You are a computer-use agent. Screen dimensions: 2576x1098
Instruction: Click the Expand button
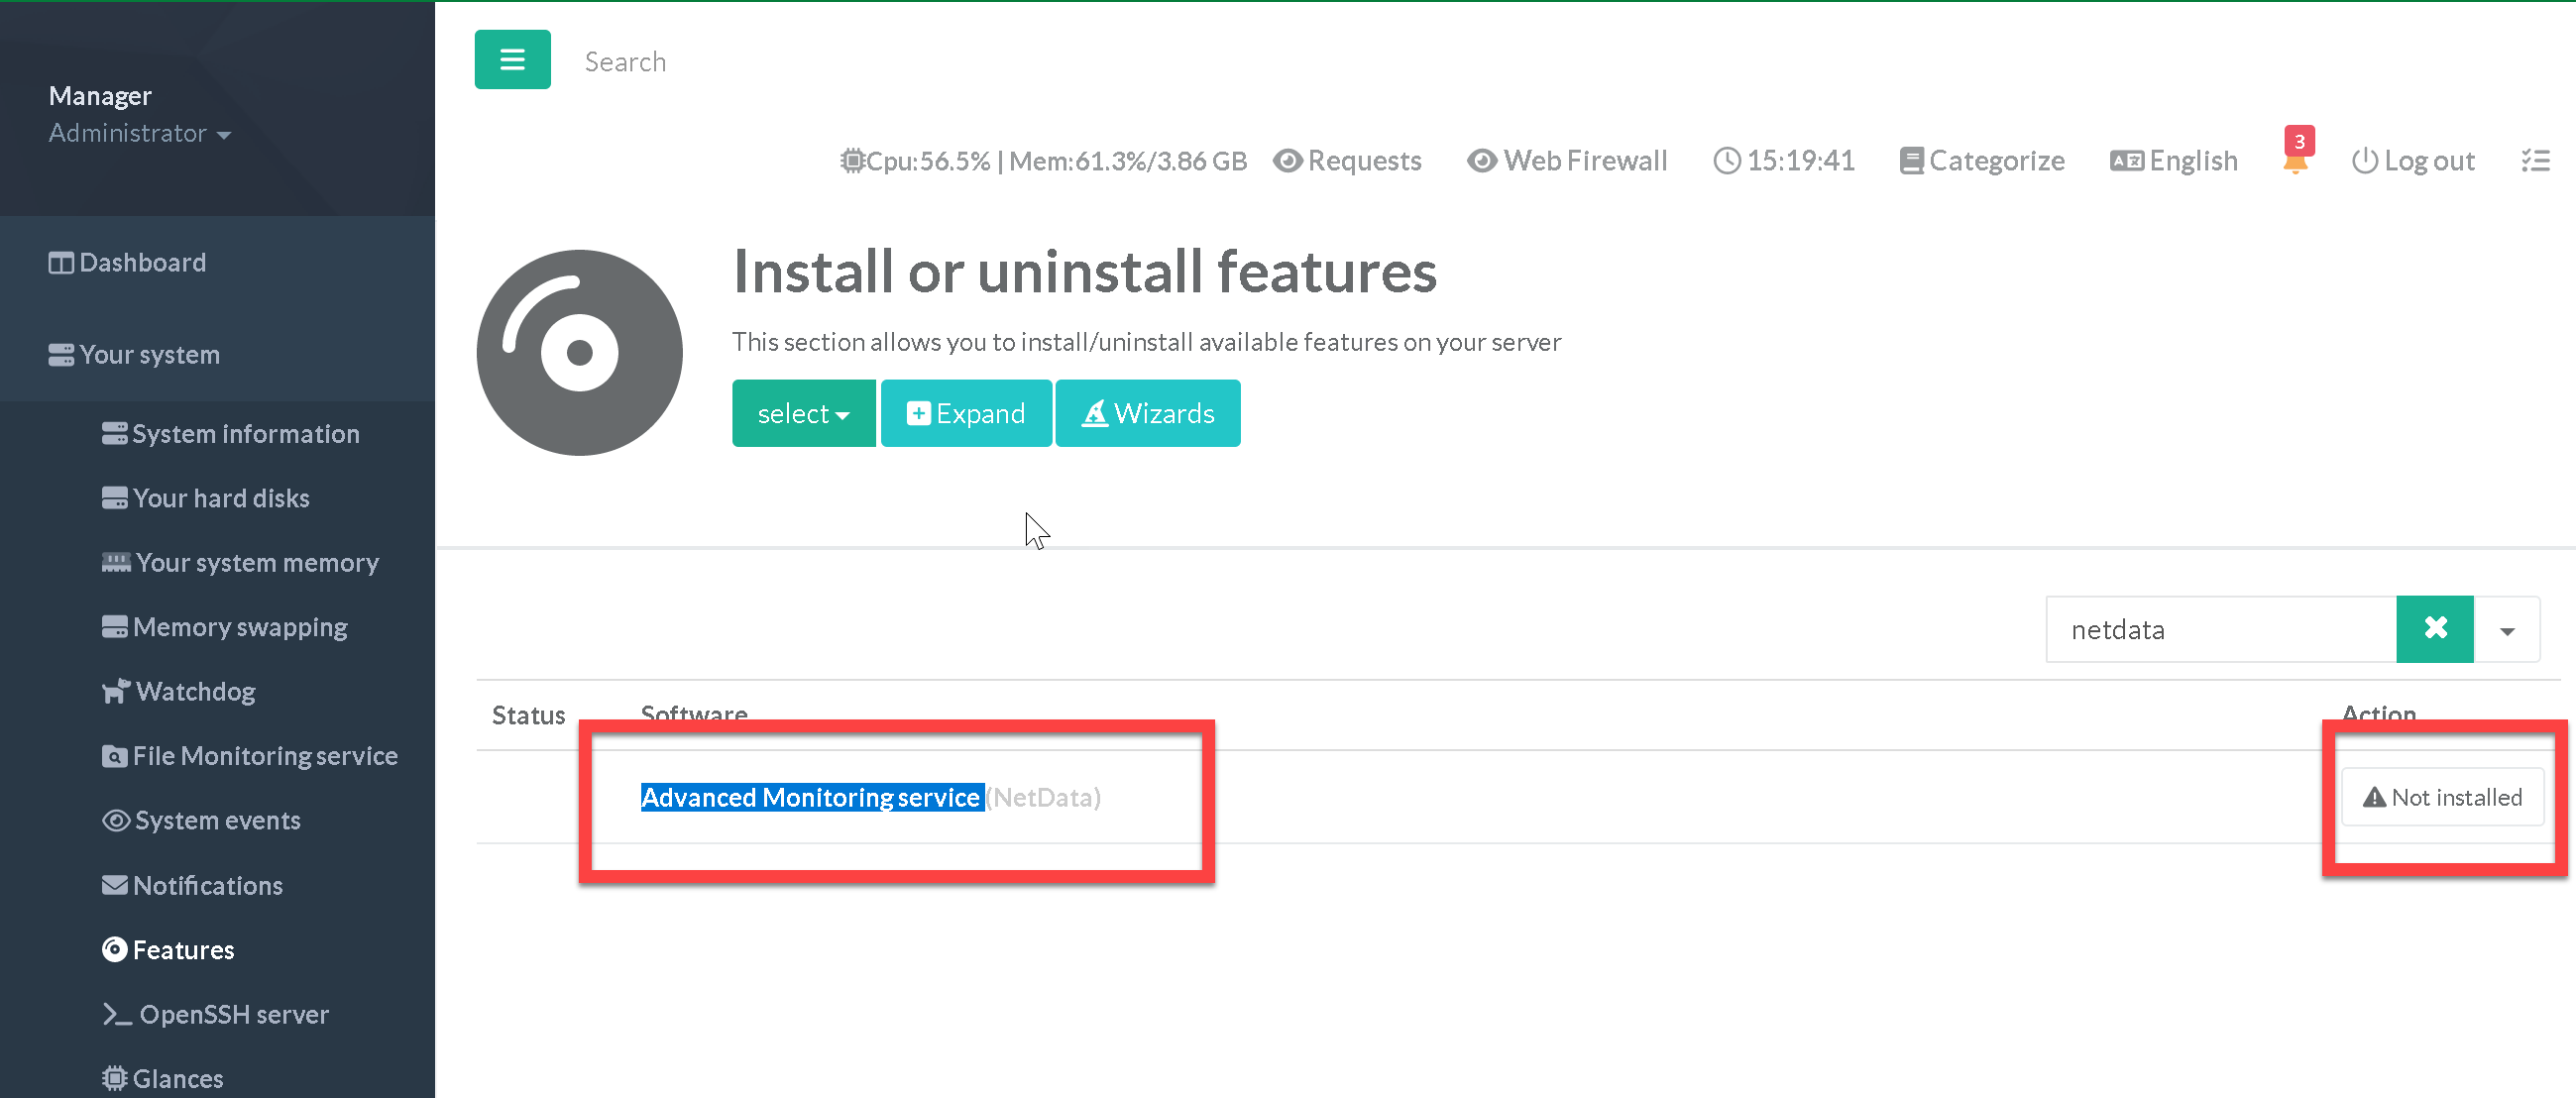point(965,413)
